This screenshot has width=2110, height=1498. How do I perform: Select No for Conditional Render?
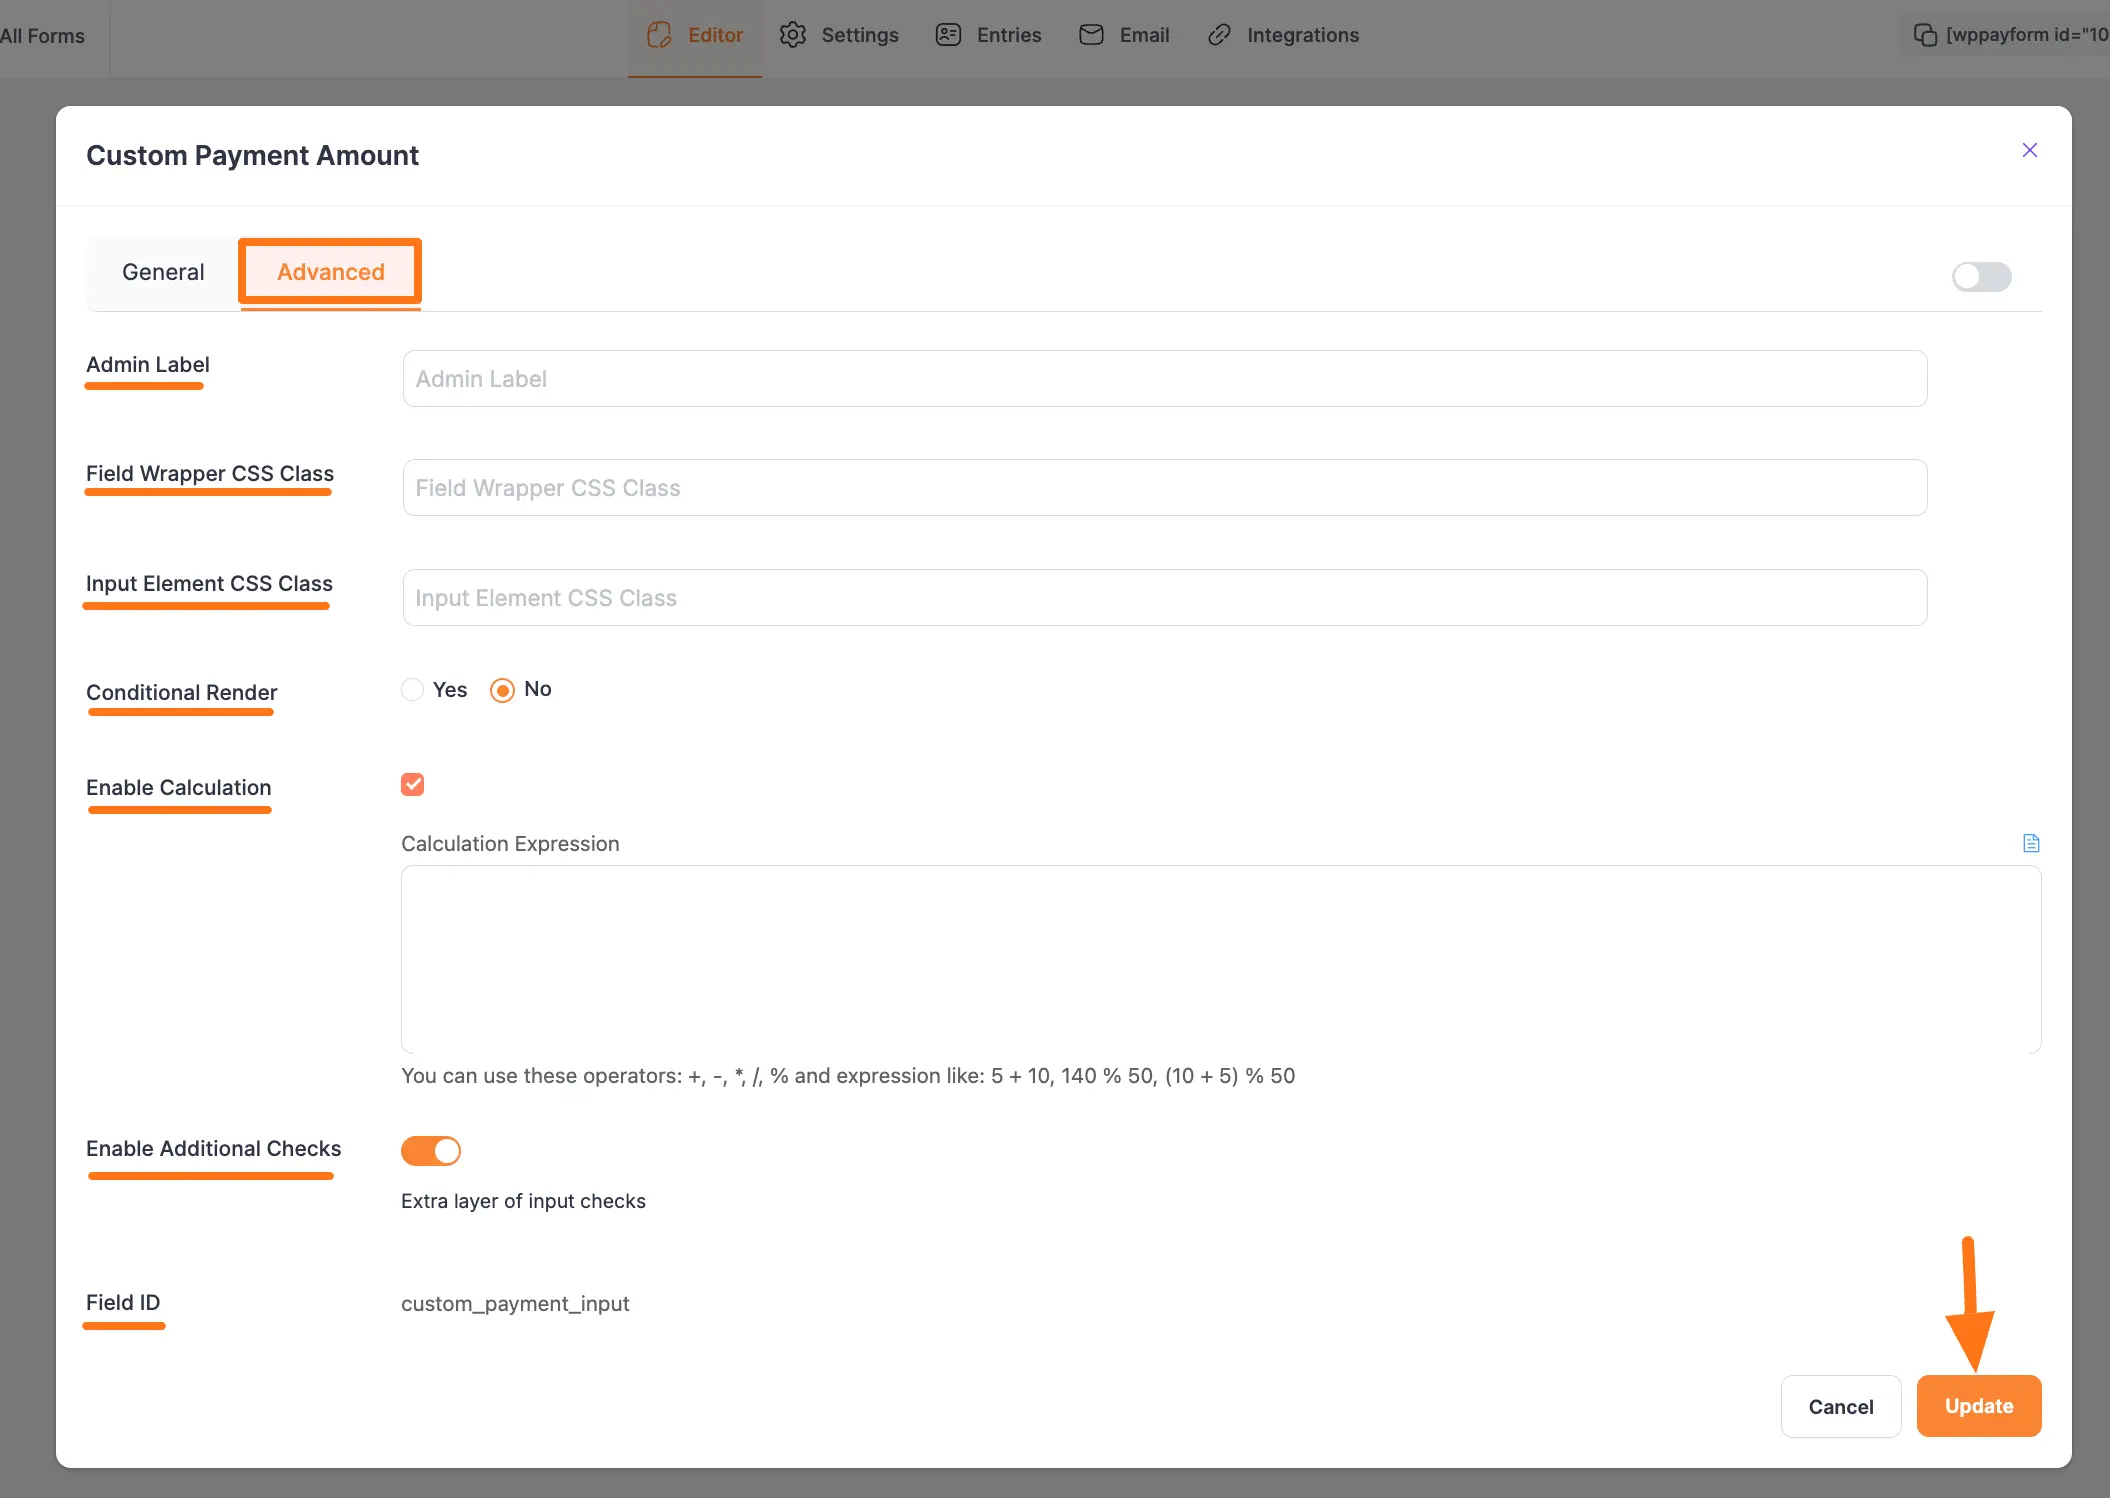(x=502, y=690)
